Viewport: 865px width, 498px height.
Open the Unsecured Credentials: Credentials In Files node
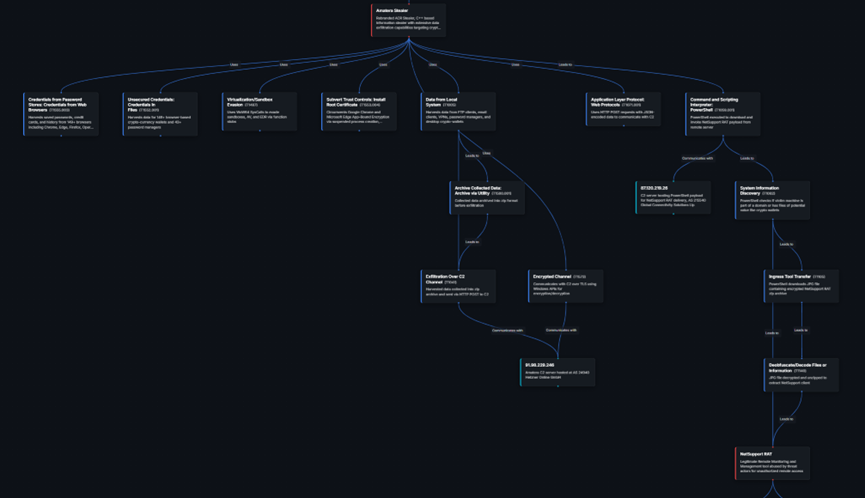[x=160, y=114]
